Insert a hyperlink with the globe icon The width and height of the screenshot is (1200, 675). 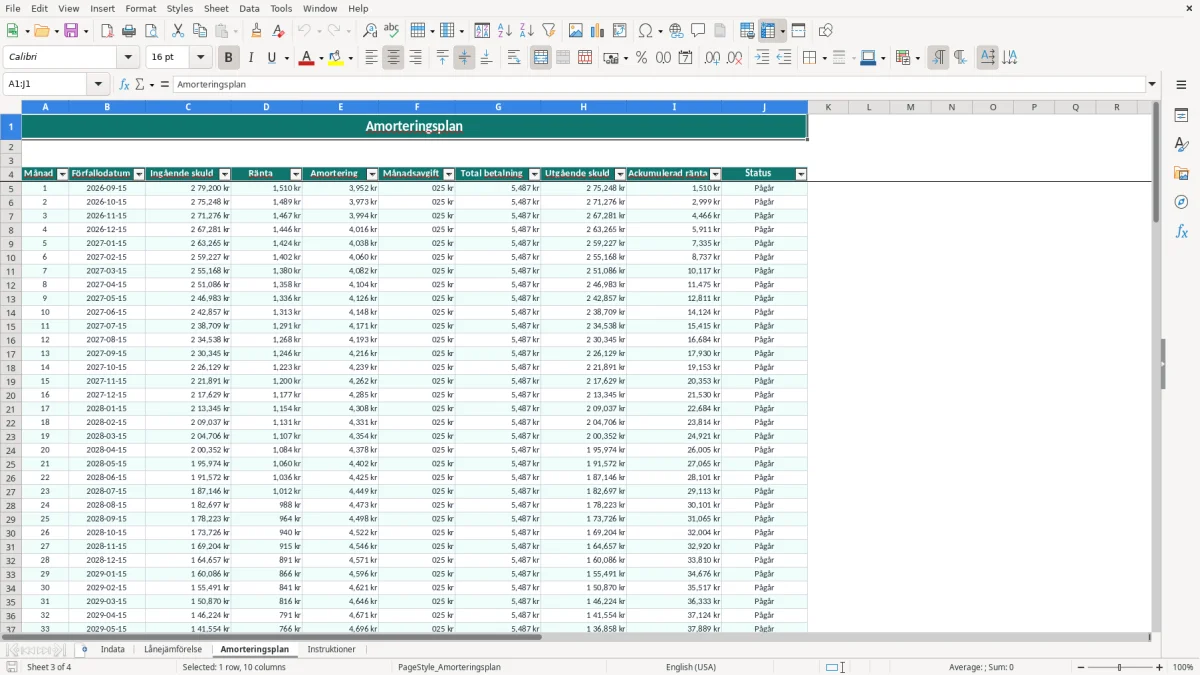pos(676,31)
